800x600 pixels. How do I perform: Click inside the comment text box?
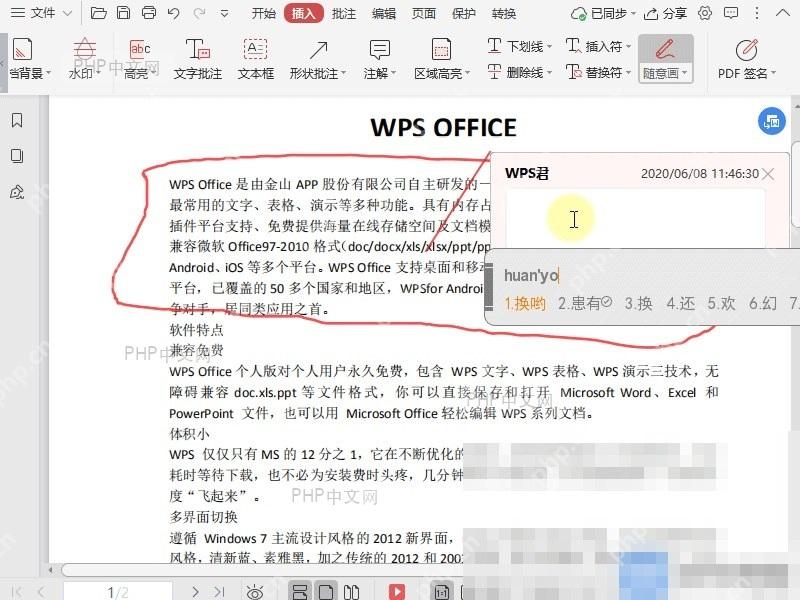click(635, 218)
